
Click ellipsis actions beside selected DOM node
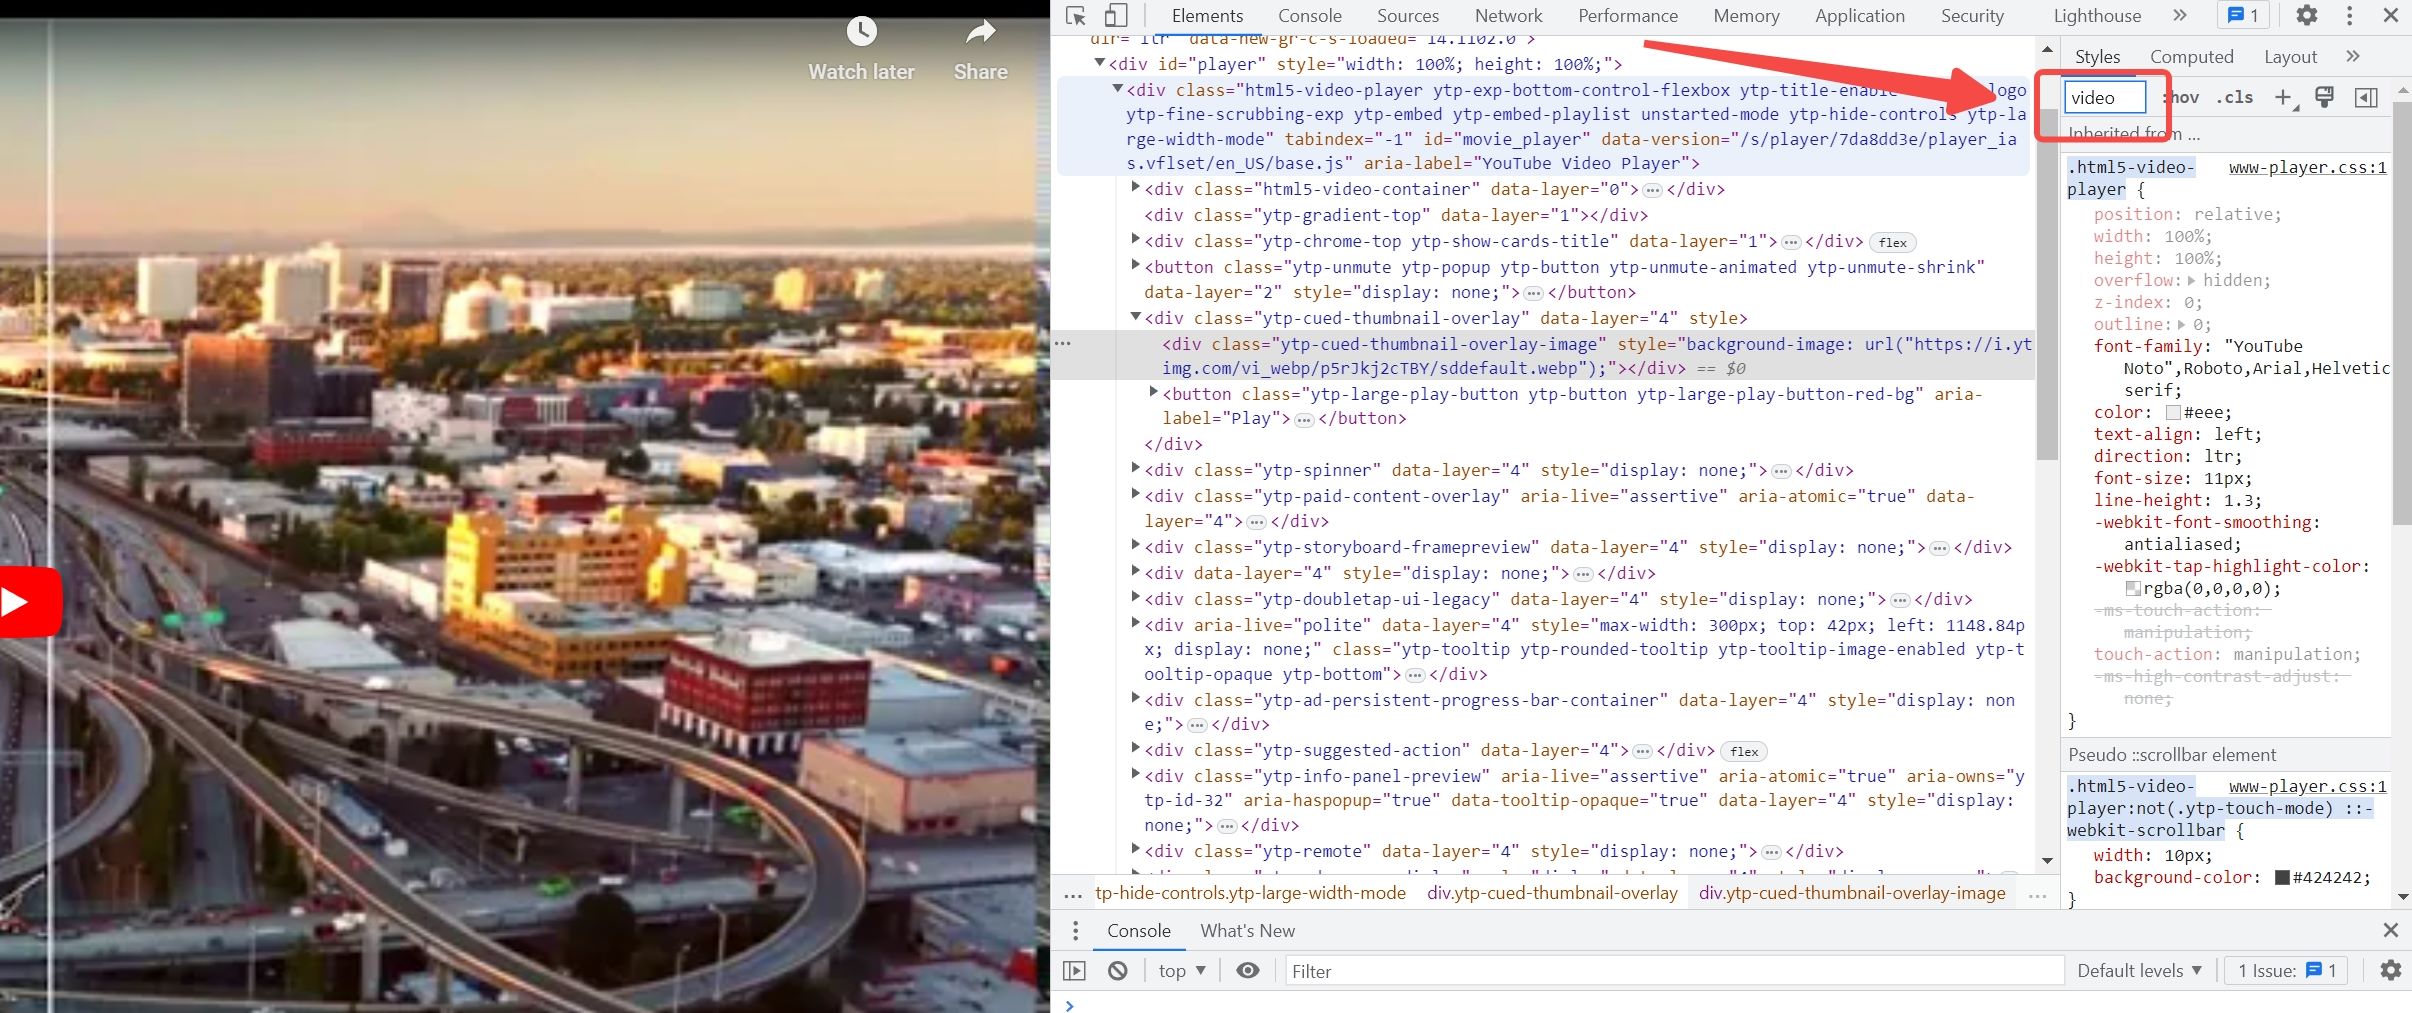[x=1063, y=344]
